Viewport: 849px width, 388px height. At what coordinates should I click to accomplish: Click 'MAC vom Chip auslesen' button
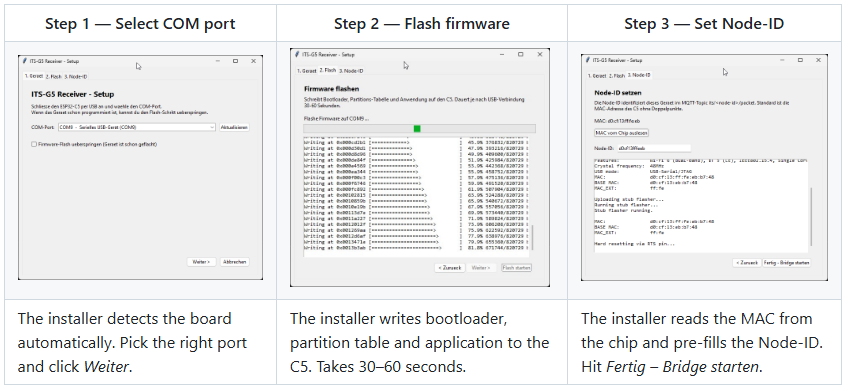tap(621, 133)
